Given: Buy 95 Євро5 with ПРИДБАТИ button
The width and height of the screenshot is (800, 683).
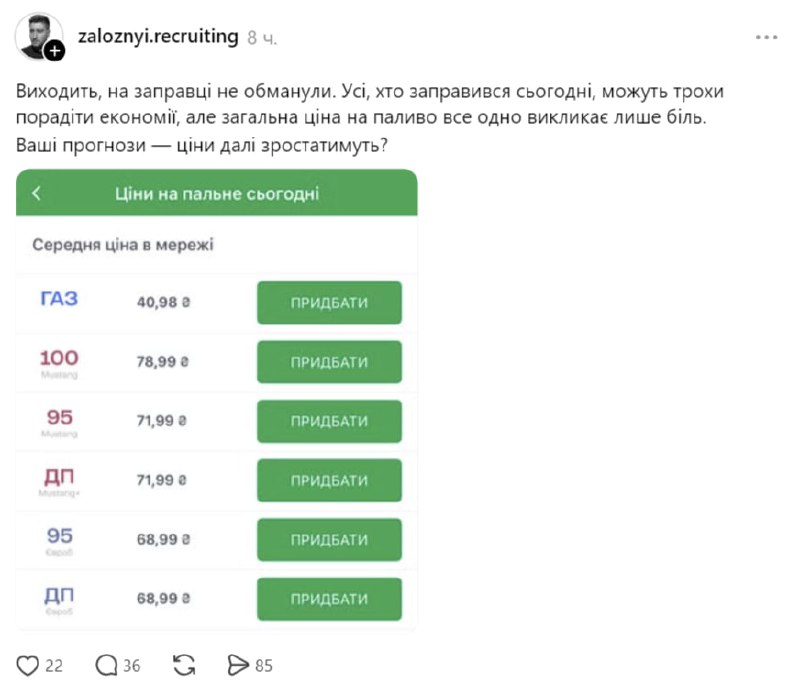Looking at the screenshot, I should (x=329, y=540).
